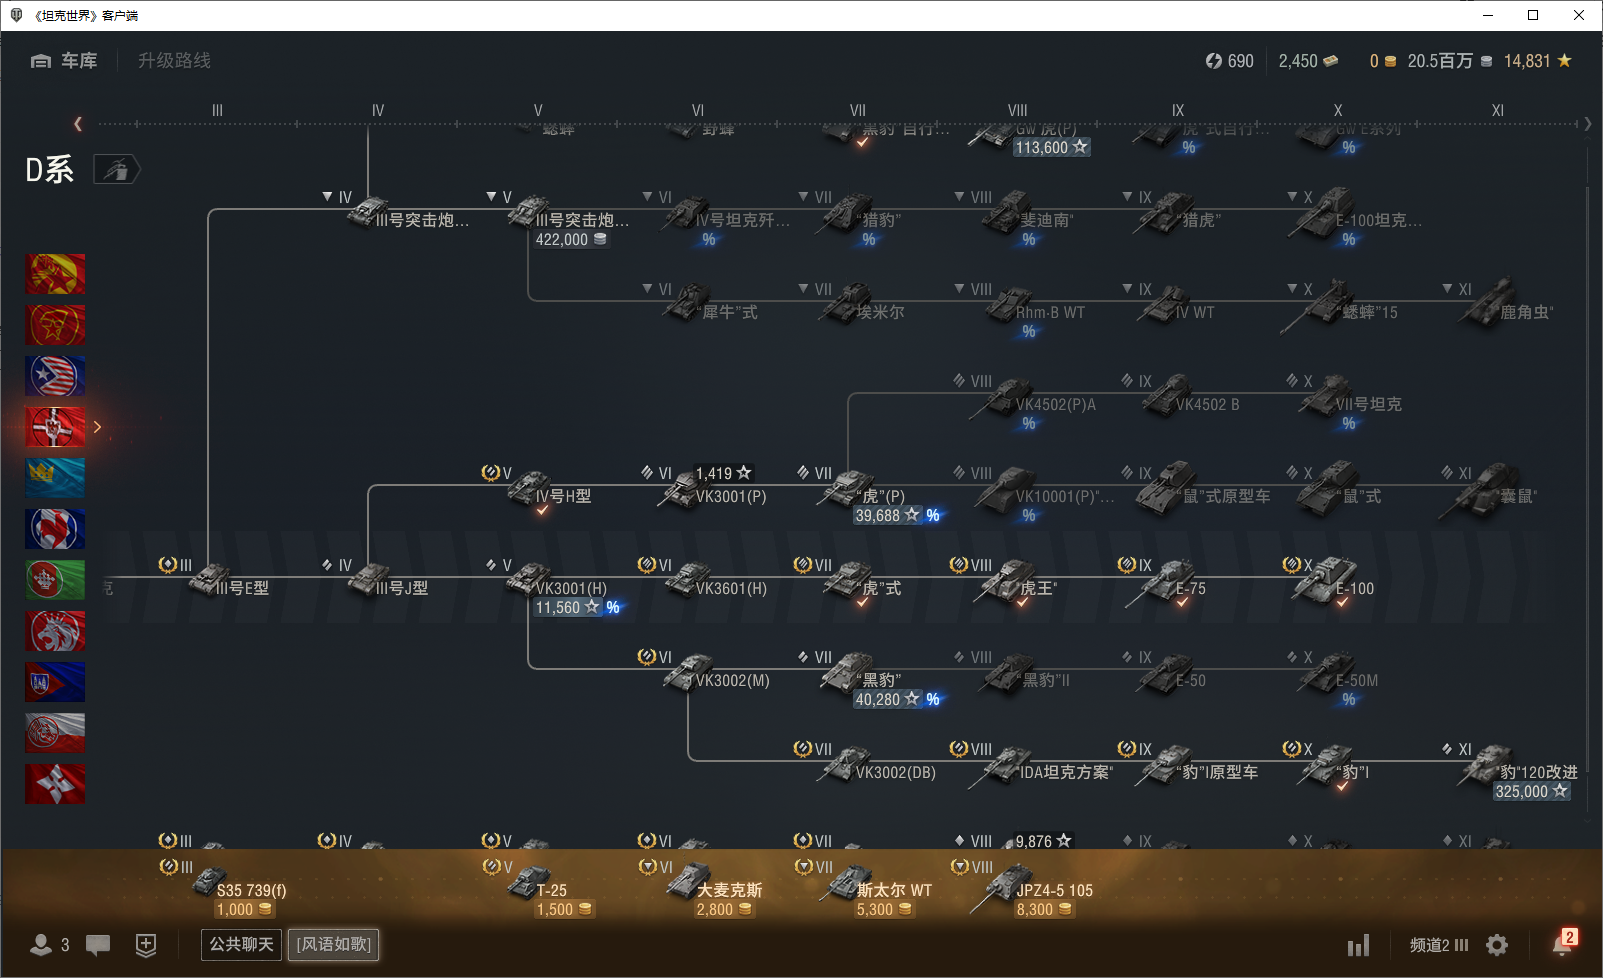Open the "豹"120改进 tier XI tank
Screen dimensions: 1603x978
pyautogui.click(x=1519, y=766)
